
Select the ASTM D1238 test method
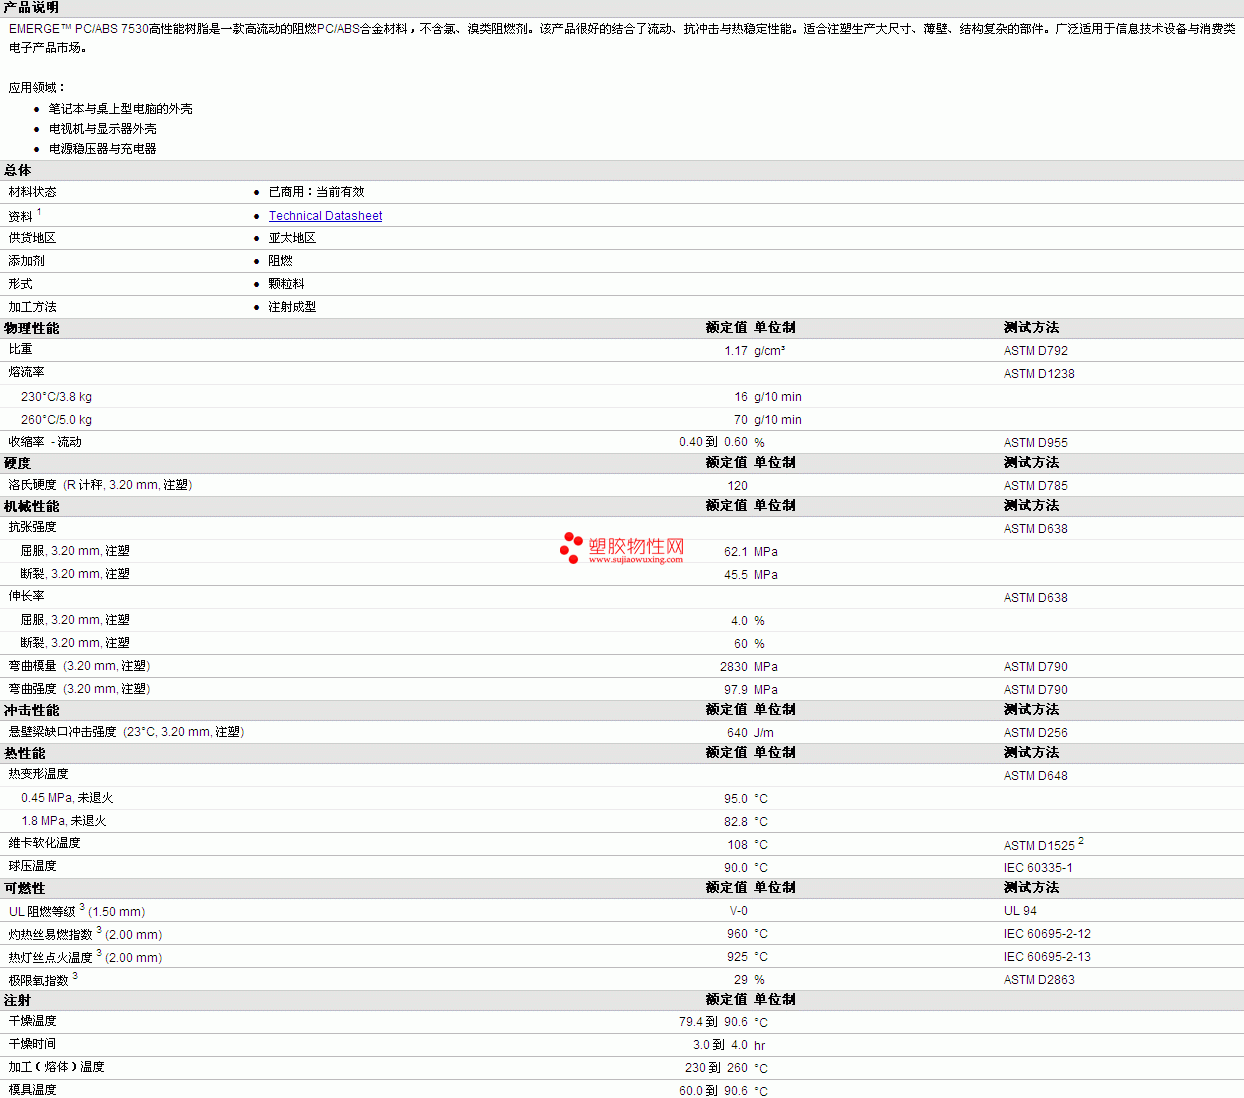tap(1039, 374)
